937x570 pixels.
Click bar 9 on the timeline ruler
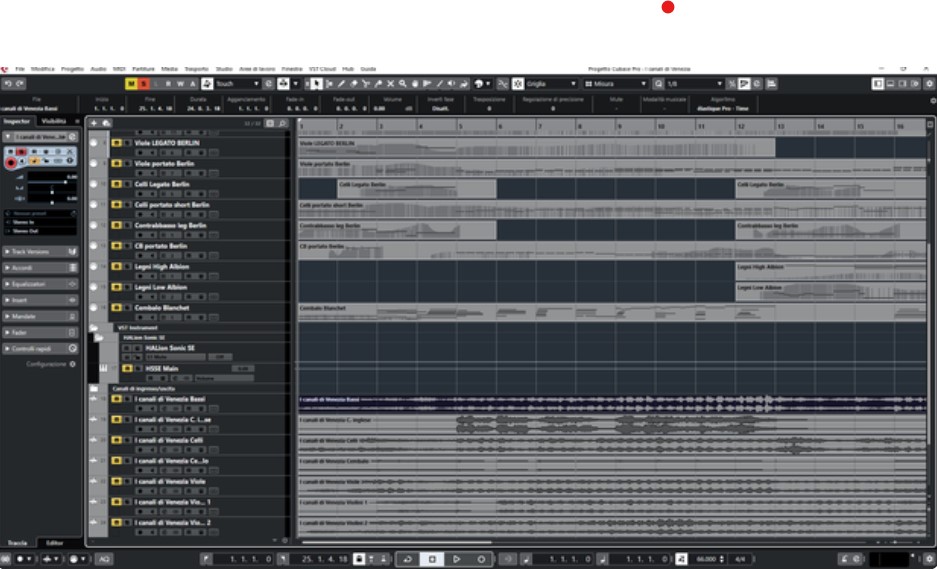[x=619, y=127]
